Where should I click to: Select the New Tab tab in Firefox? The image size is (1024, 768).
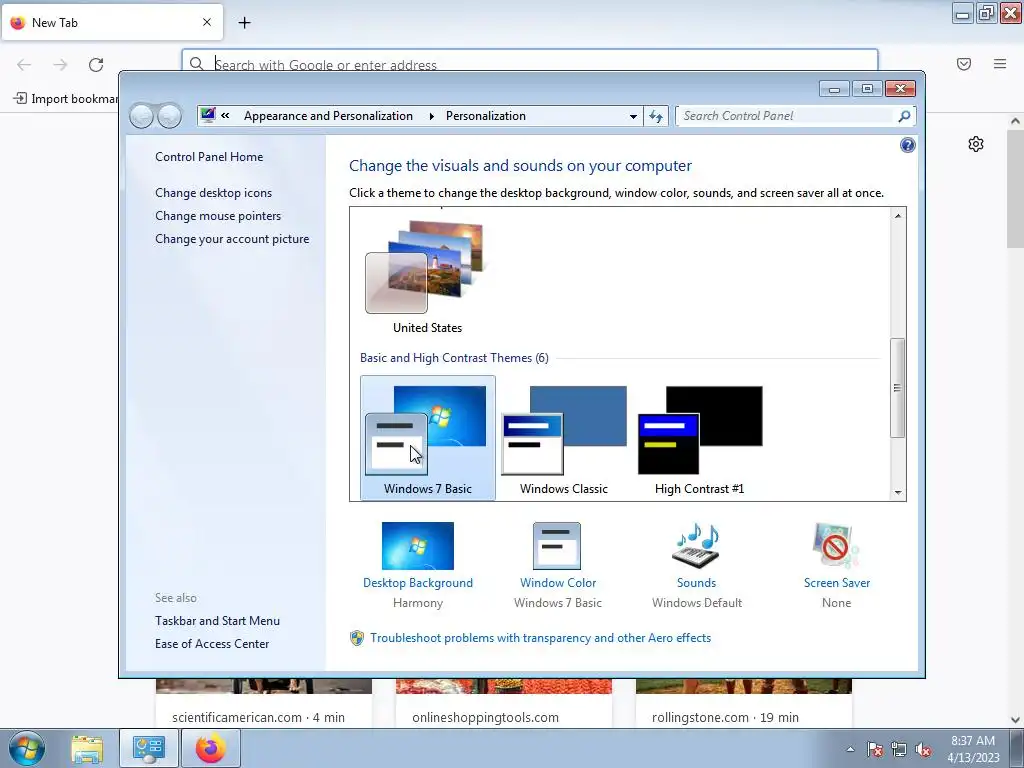click(112, 23)
